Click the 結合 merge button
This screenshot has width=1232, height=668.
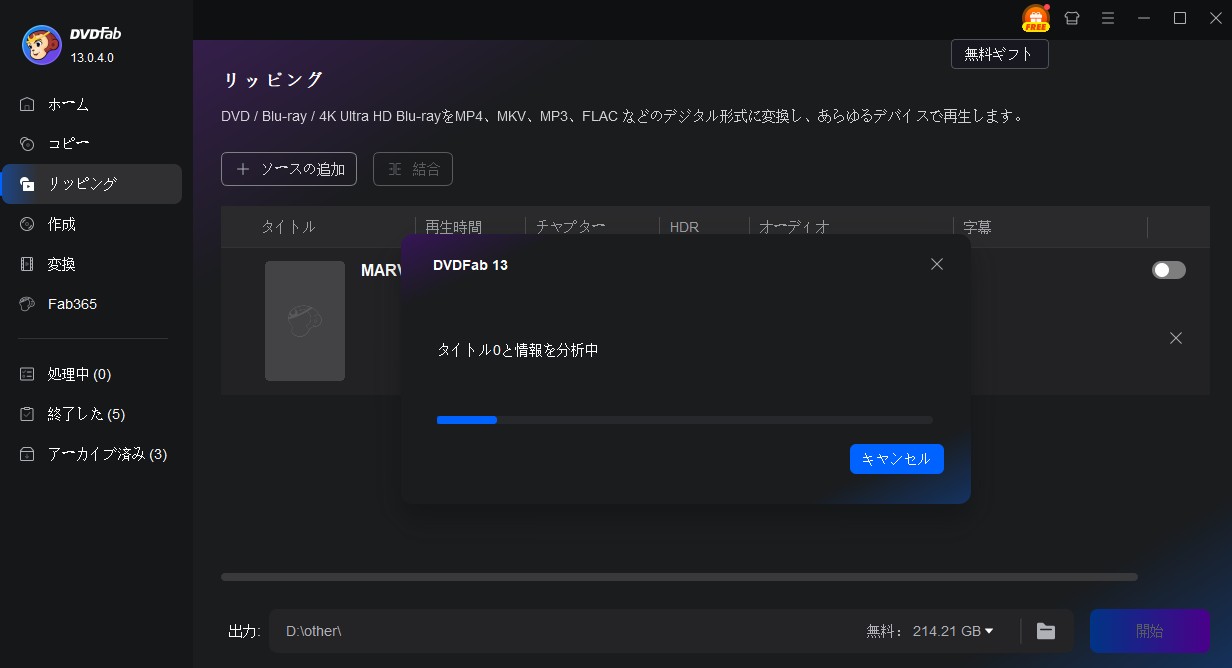pos(413,169)
